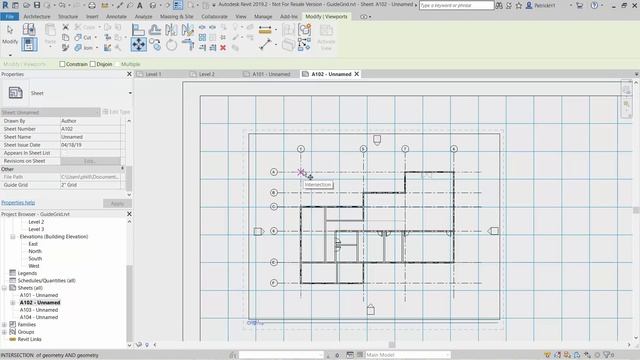This screenshot has width=640, height=360.
Task: Toggle the Multiple checkbox
Action: (x=118, y=64)
